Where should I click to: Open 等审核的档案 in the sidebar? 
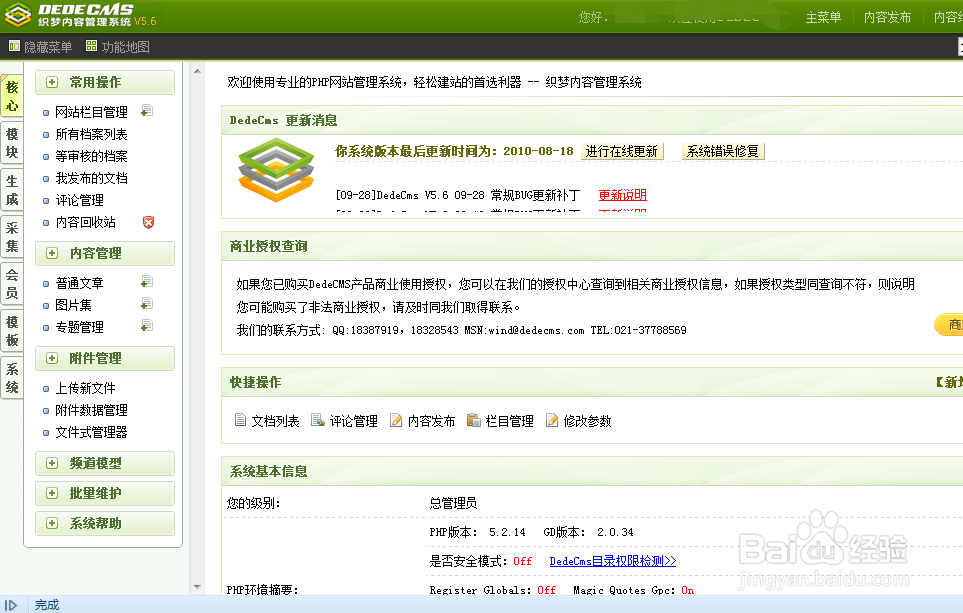92,156
